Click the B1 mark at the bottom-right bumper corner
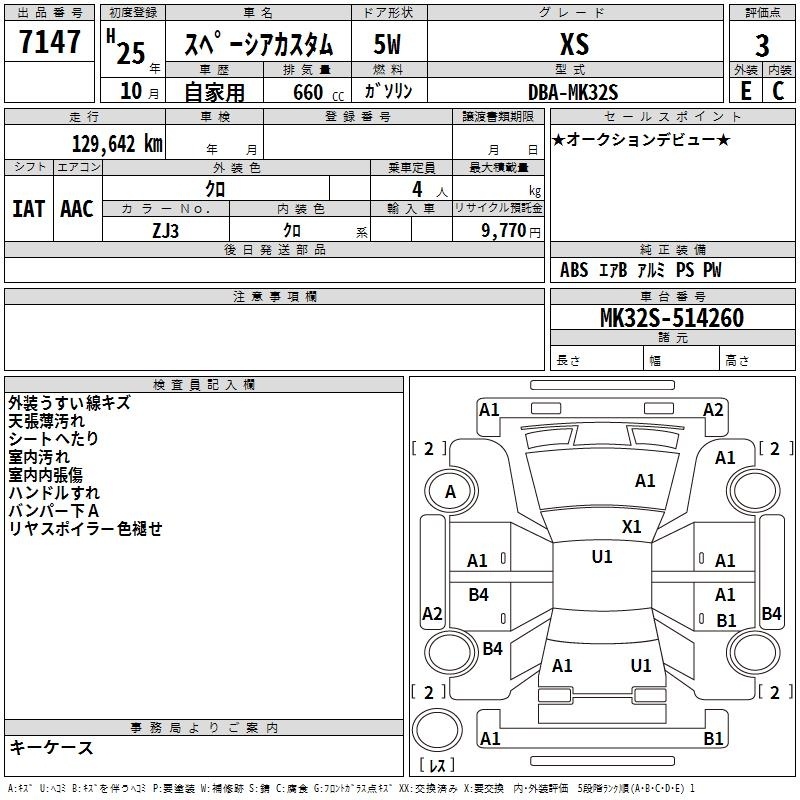Image resolution: width=800 pixels, height=800 pixels. (x=713, y=739)
